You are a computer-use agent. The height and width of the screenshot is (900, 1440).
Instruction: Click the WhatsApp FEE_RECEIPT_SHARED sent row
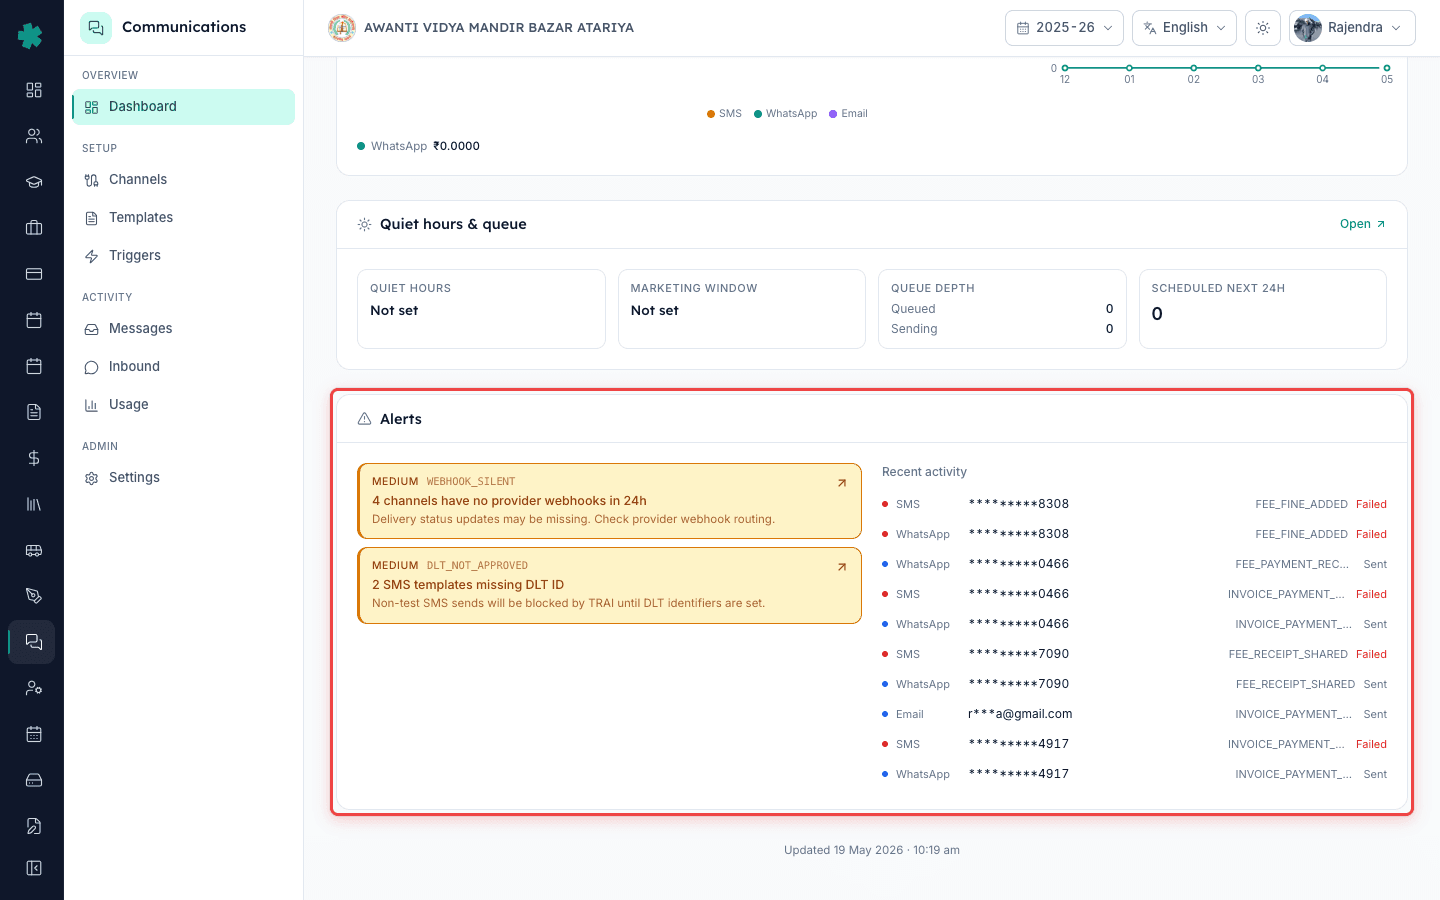[x=1134, y=684]
